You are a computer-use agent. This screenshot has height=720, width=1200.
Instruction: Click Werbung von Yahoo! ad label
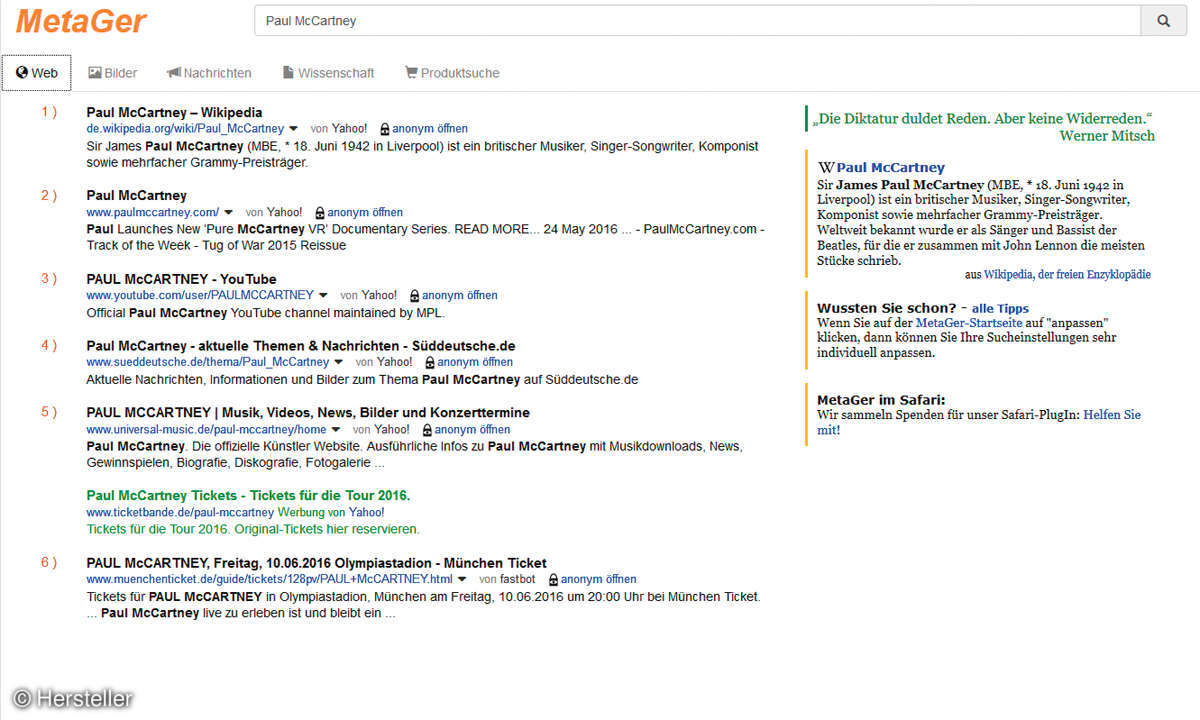pyautogui.click(x=331, y=513)
